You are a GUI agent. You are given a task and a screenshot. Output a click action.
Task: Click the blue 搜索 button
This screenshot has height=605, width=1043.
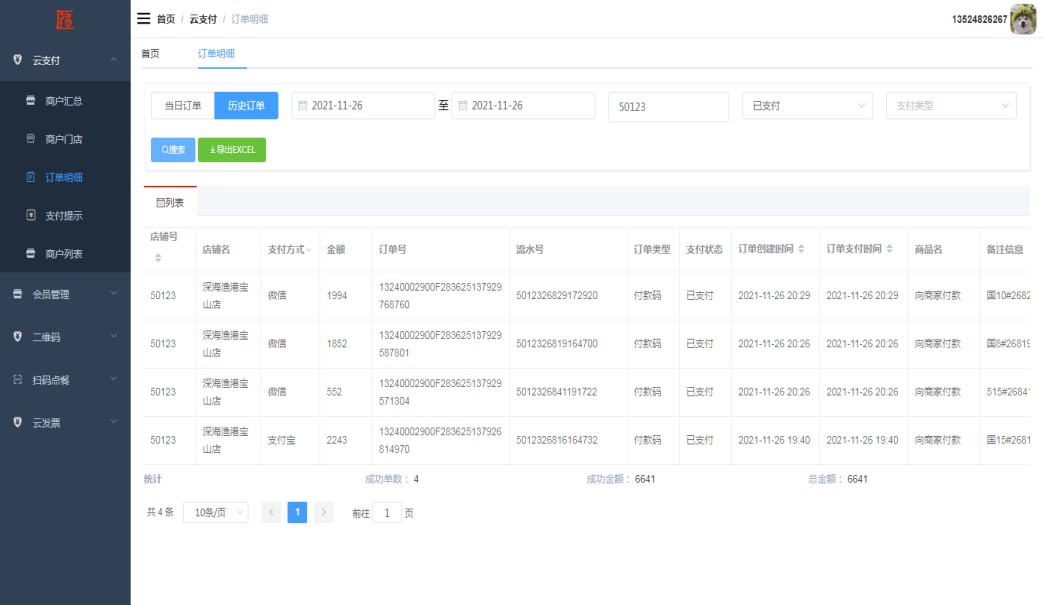coord(173,150)
